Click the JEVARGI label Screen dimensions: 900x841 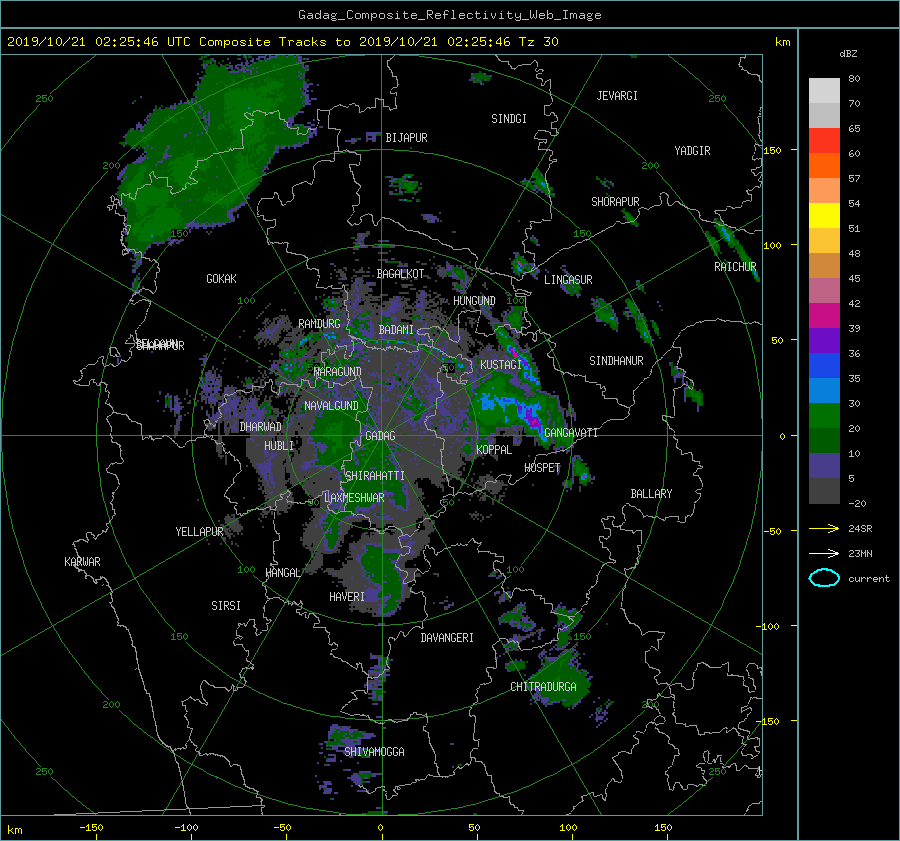point(617,96)
